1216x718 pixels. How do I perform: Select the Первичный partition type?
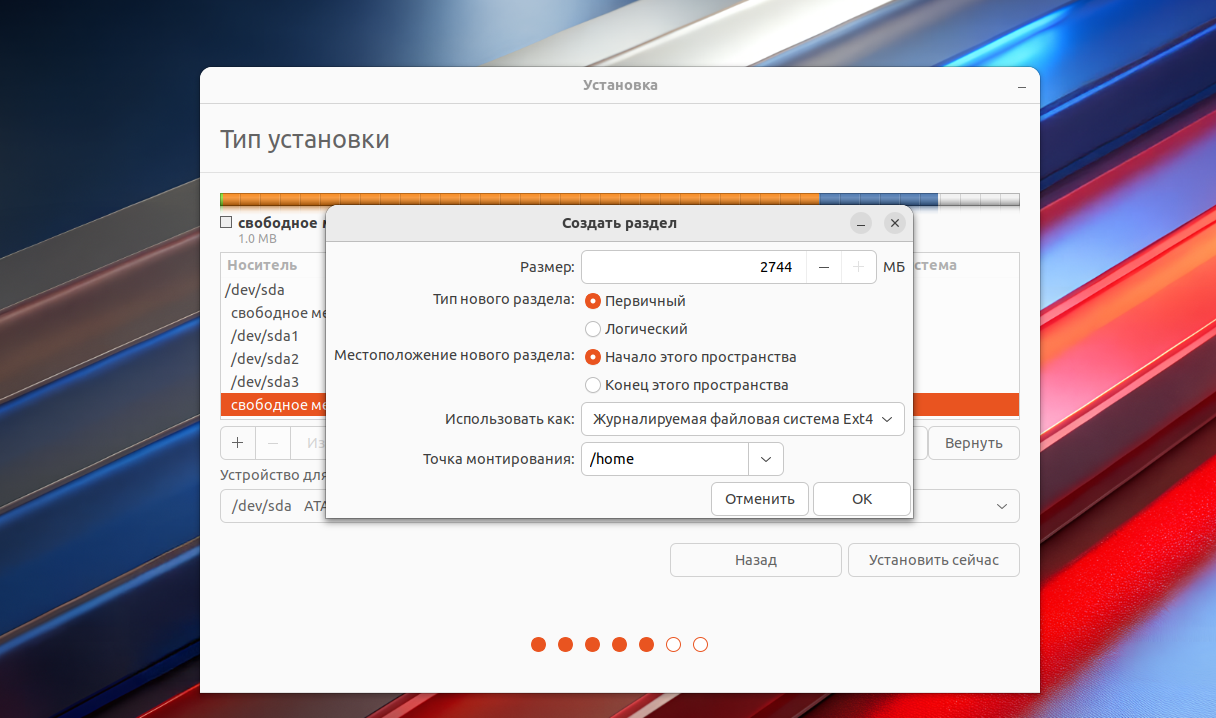[x=593, y=301]
